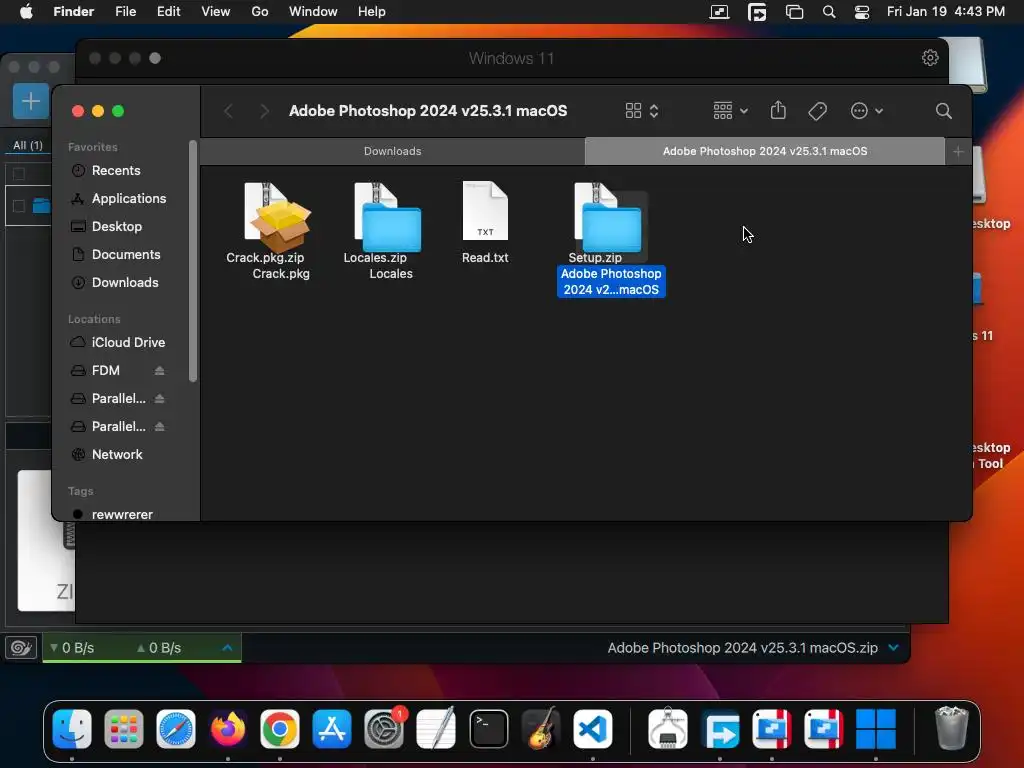Screen dimensions: 1024x768
Task: Open the Go menu
Action: pyautogui.click(x=260, y=11)
